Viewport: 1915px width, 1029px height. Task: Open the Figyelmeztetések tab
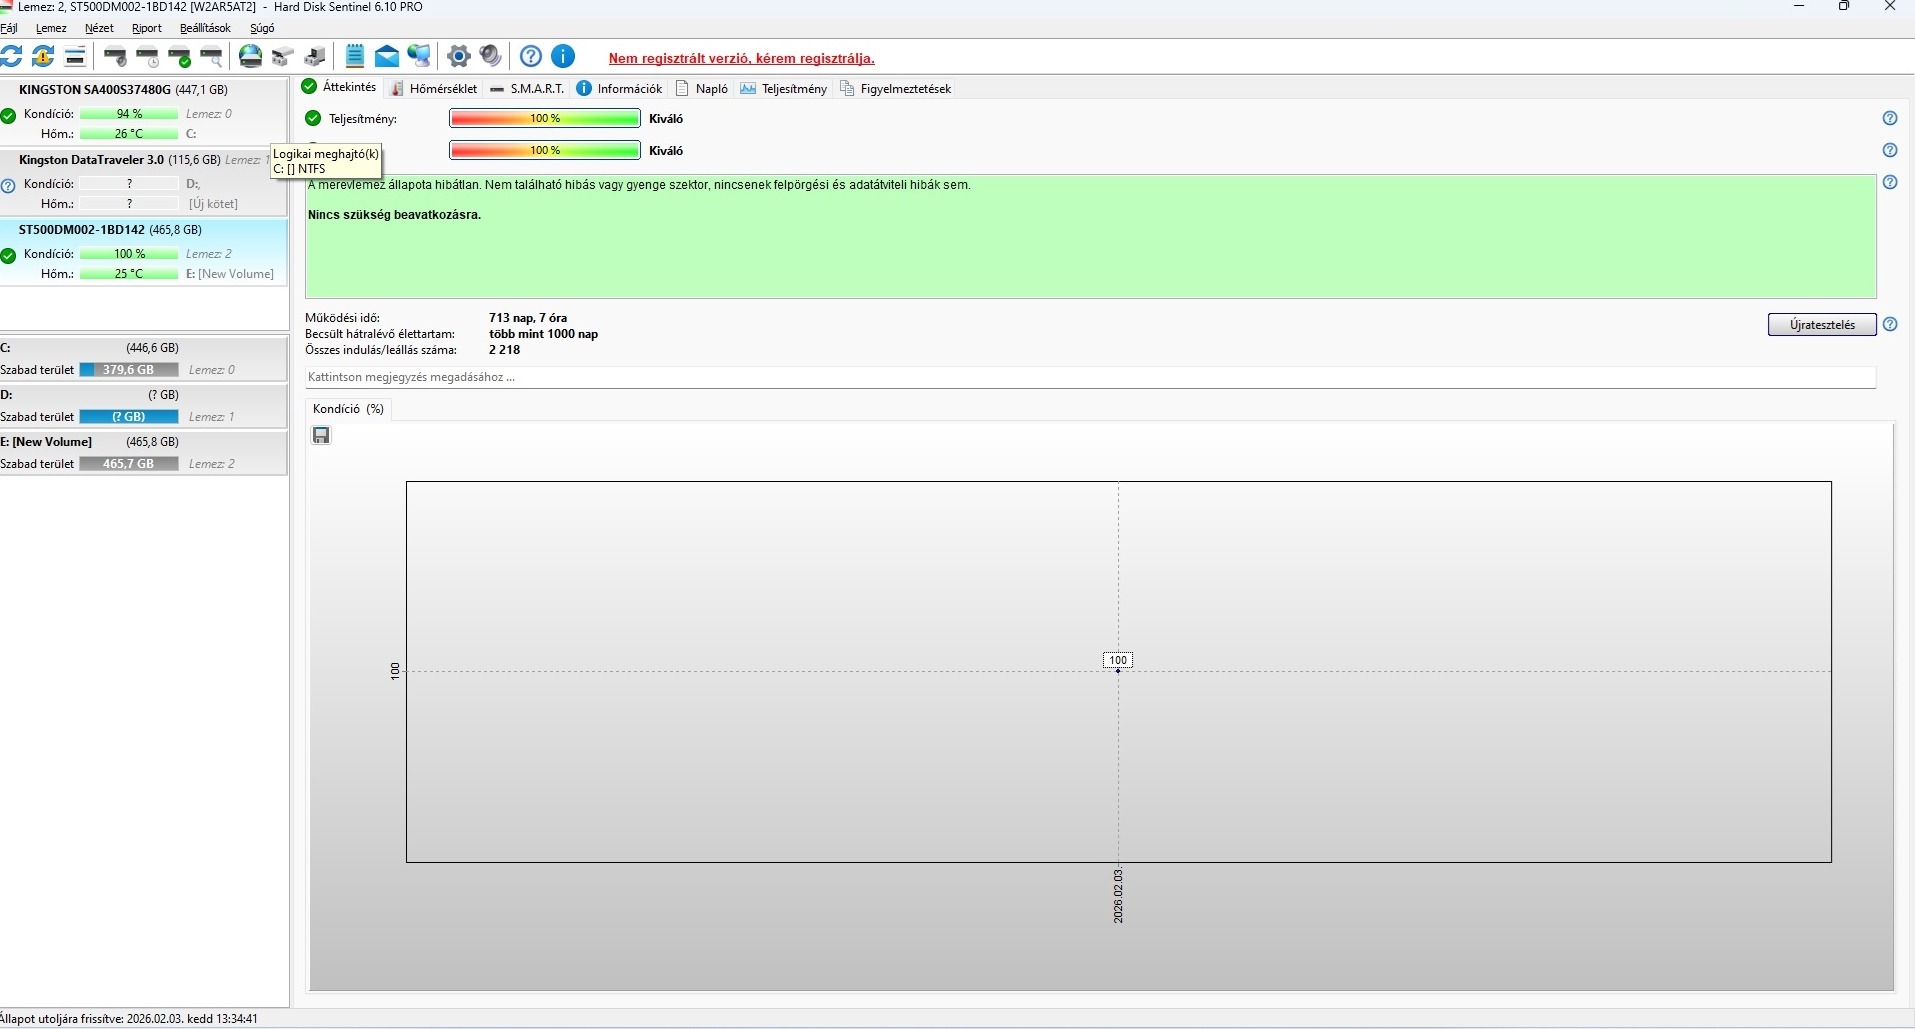tap(896, 88)
